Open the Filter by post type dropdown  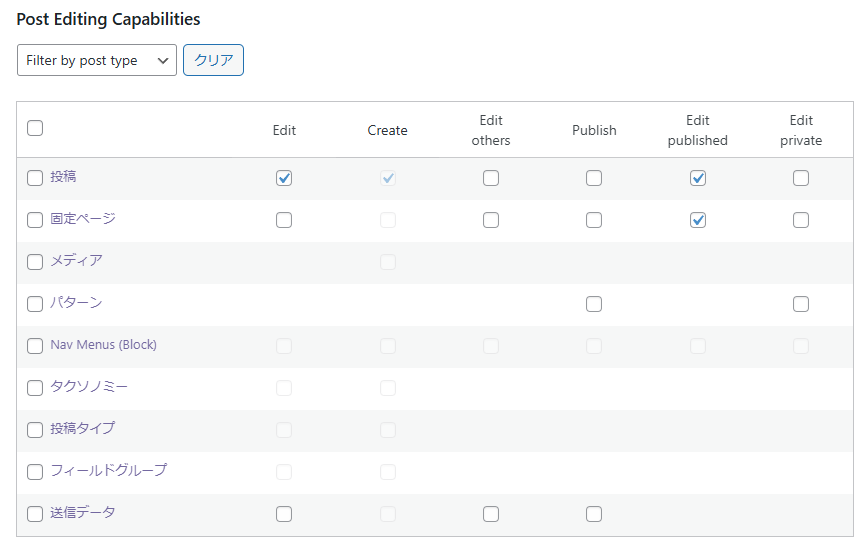pyautogui.click(x=97, y=60)
